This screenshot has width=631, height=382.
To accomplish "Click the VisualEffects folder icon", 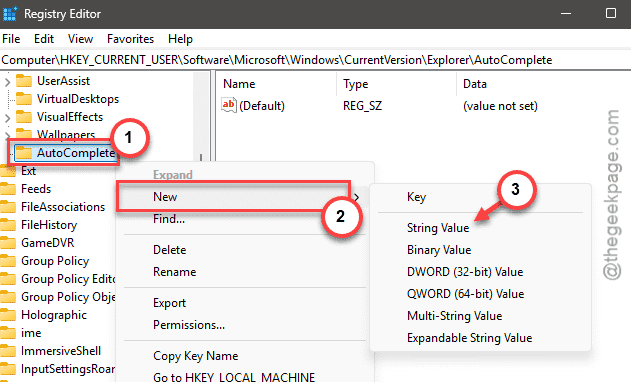I will coord(24,117).
